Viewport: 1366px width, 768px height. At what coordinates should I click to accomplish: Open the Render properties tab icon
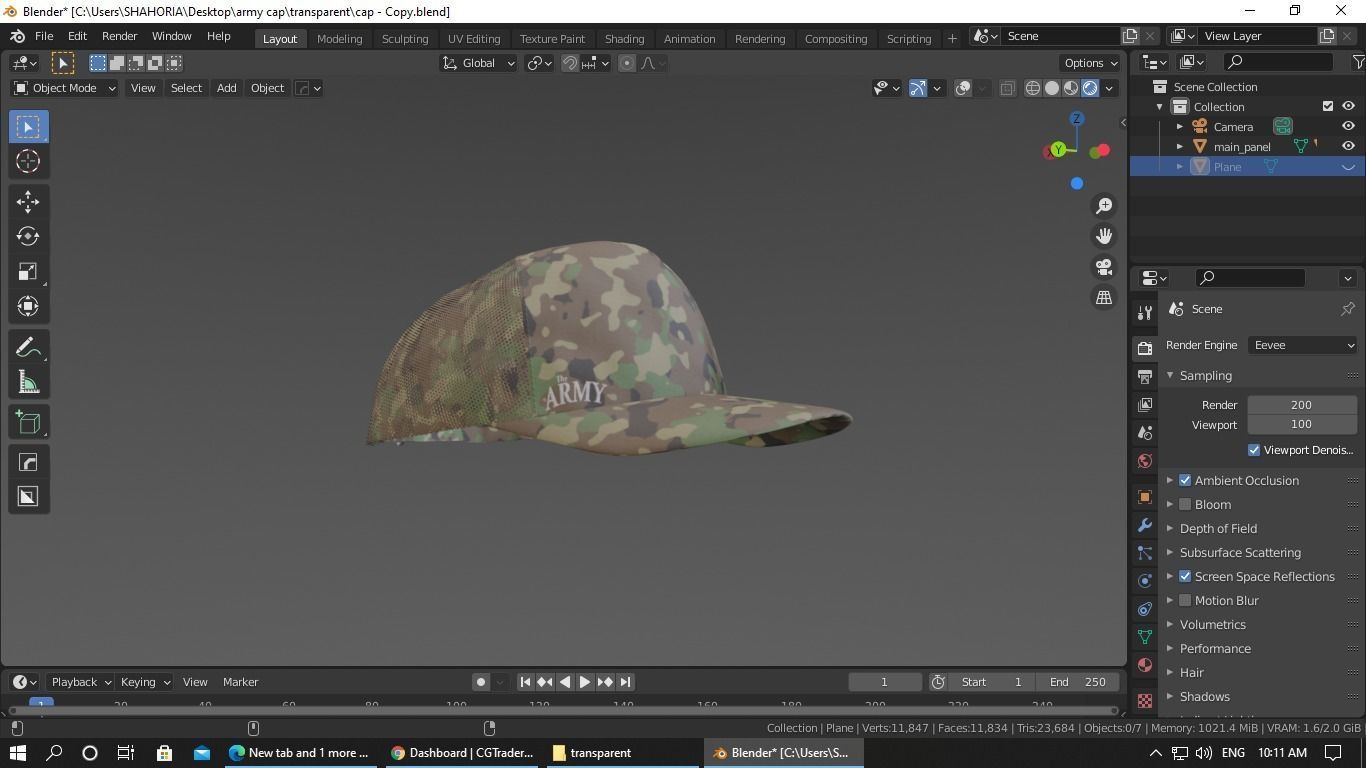click(1145, 348)
